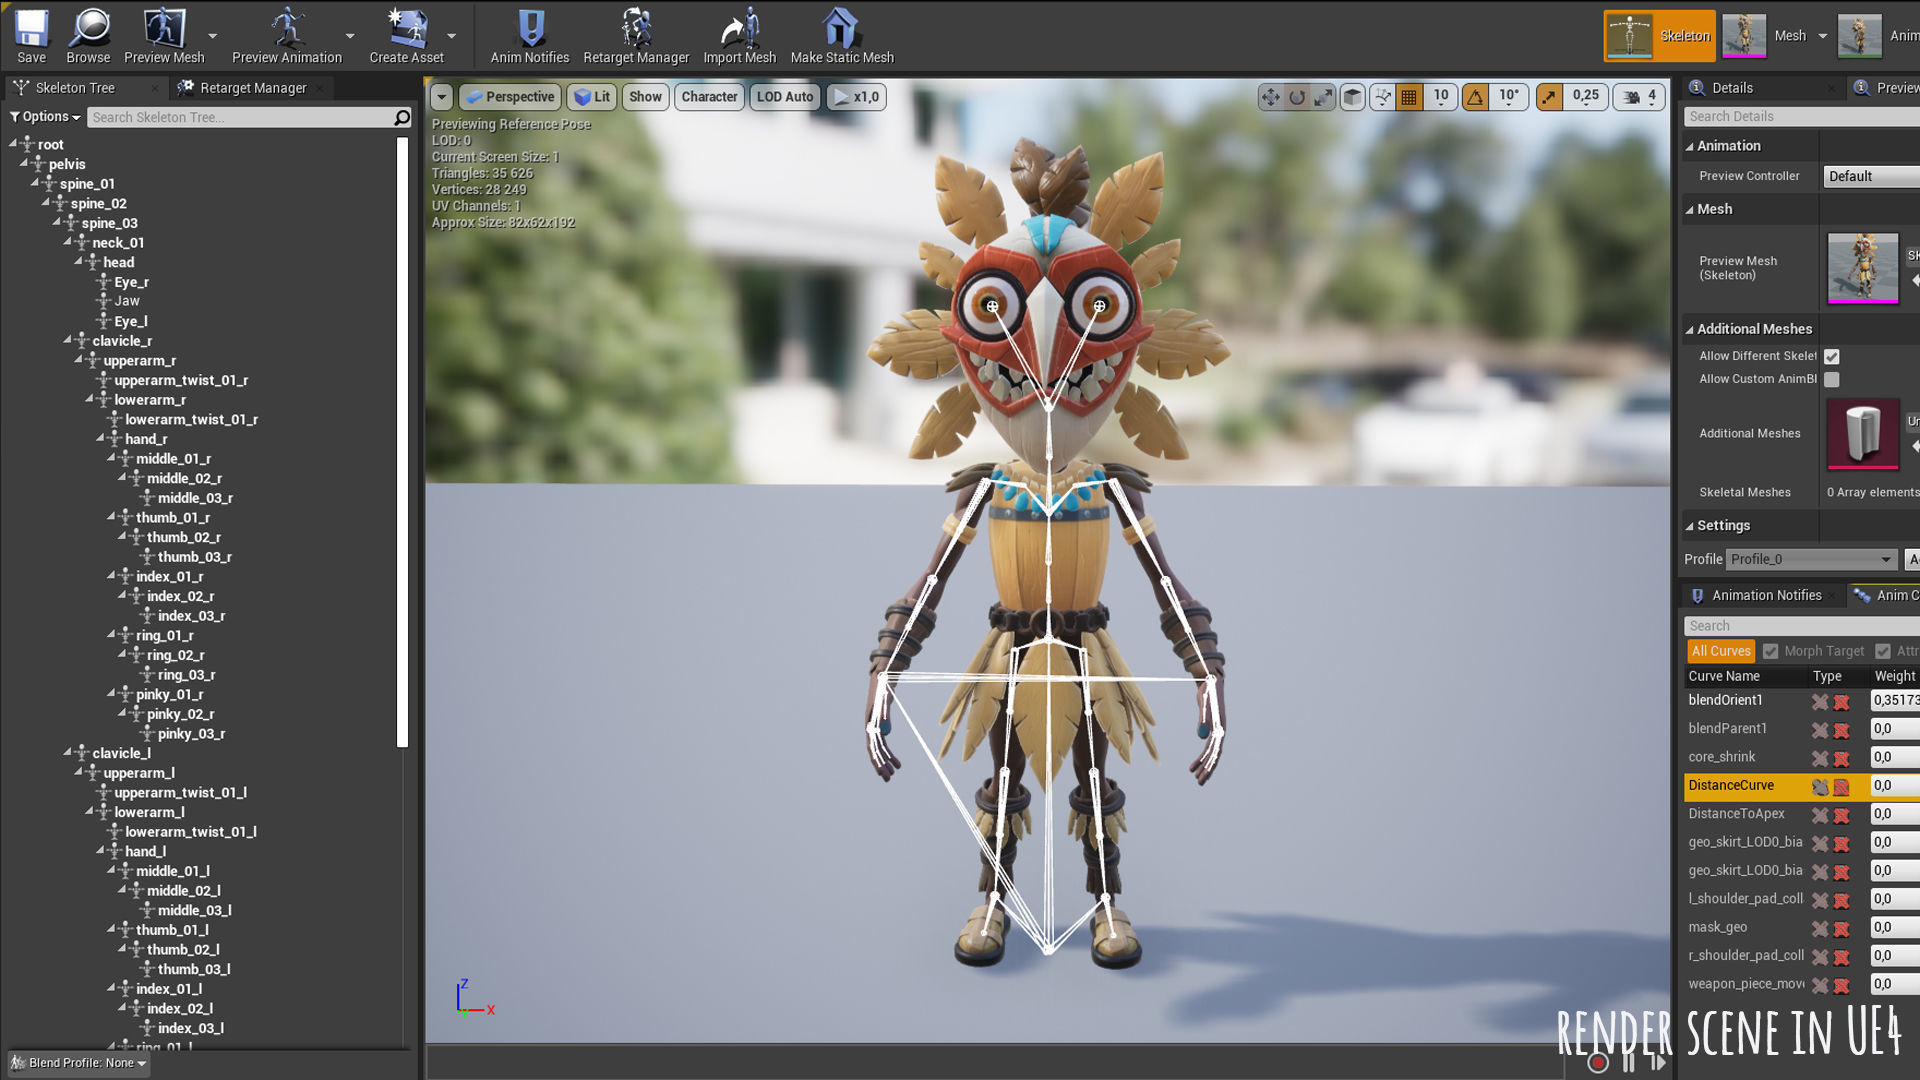Toggle the Morph Target curve filter checkbox
This screenshot has height=1080, width=1920.
coord(1771,652)
